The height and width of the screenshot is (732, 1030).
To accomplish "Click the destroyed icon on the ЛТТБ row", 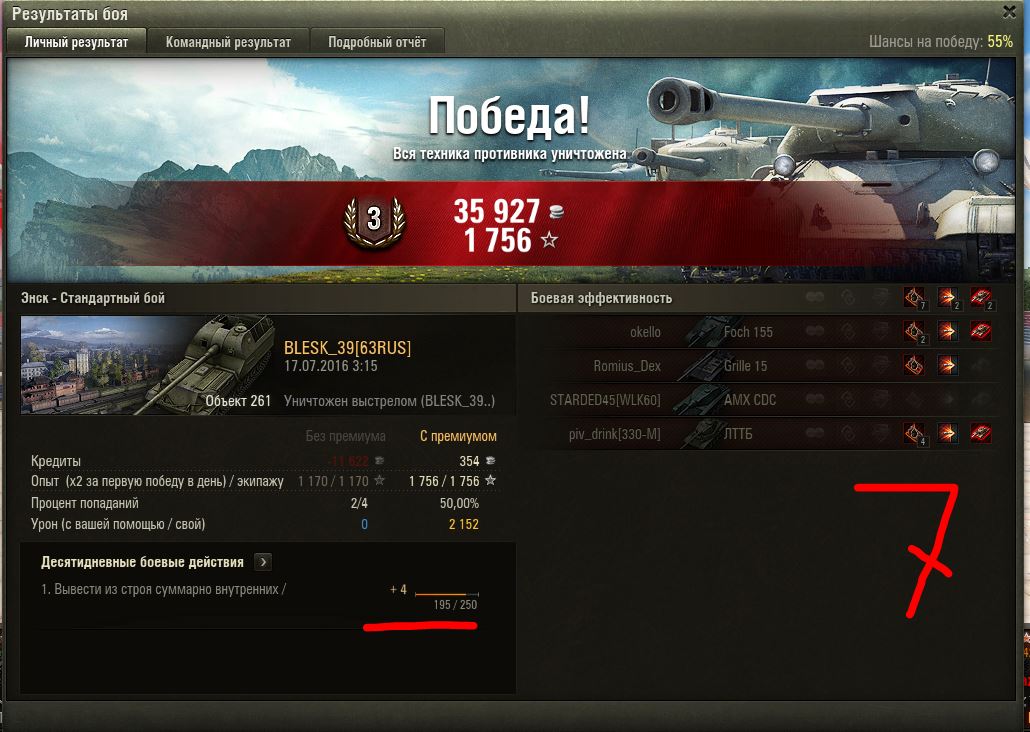I will tap(981, 433).
